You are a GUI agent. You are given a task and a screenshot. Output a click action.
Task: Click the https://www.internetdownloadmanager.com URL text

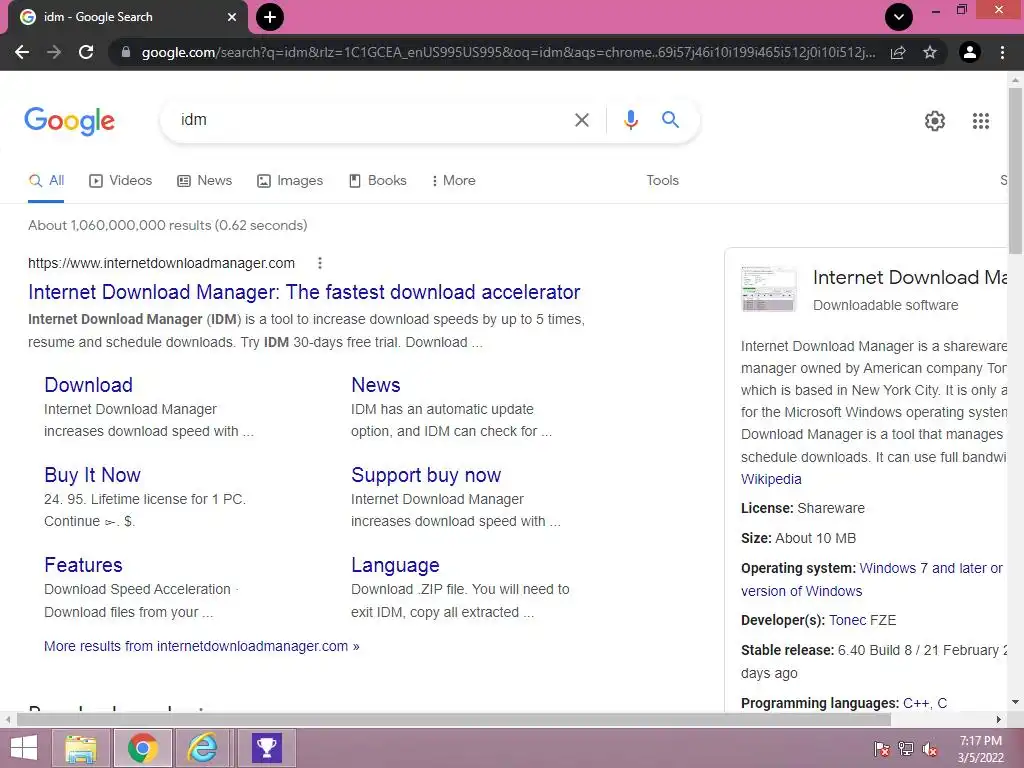(x=161, y=263)
